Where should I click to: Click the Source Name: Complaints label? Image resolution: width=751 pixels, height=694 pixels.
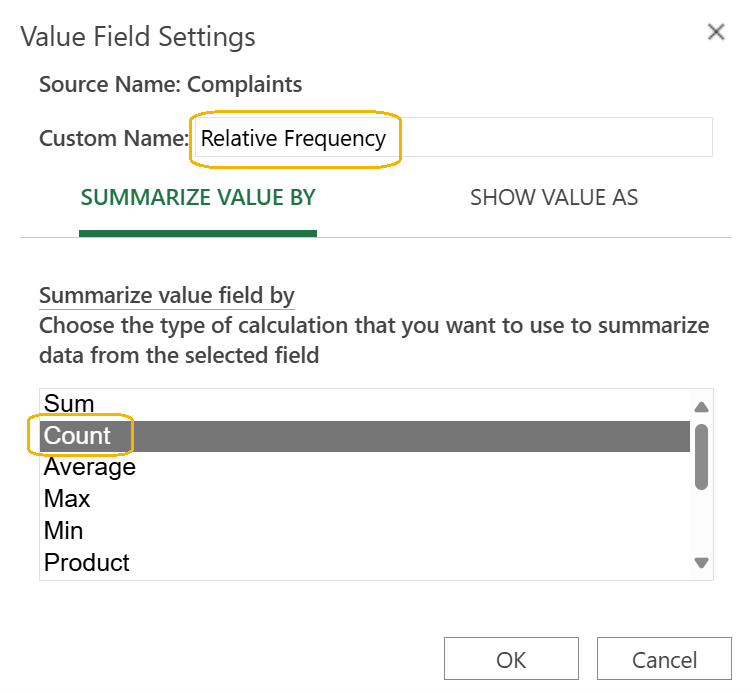tap(171, 85)
